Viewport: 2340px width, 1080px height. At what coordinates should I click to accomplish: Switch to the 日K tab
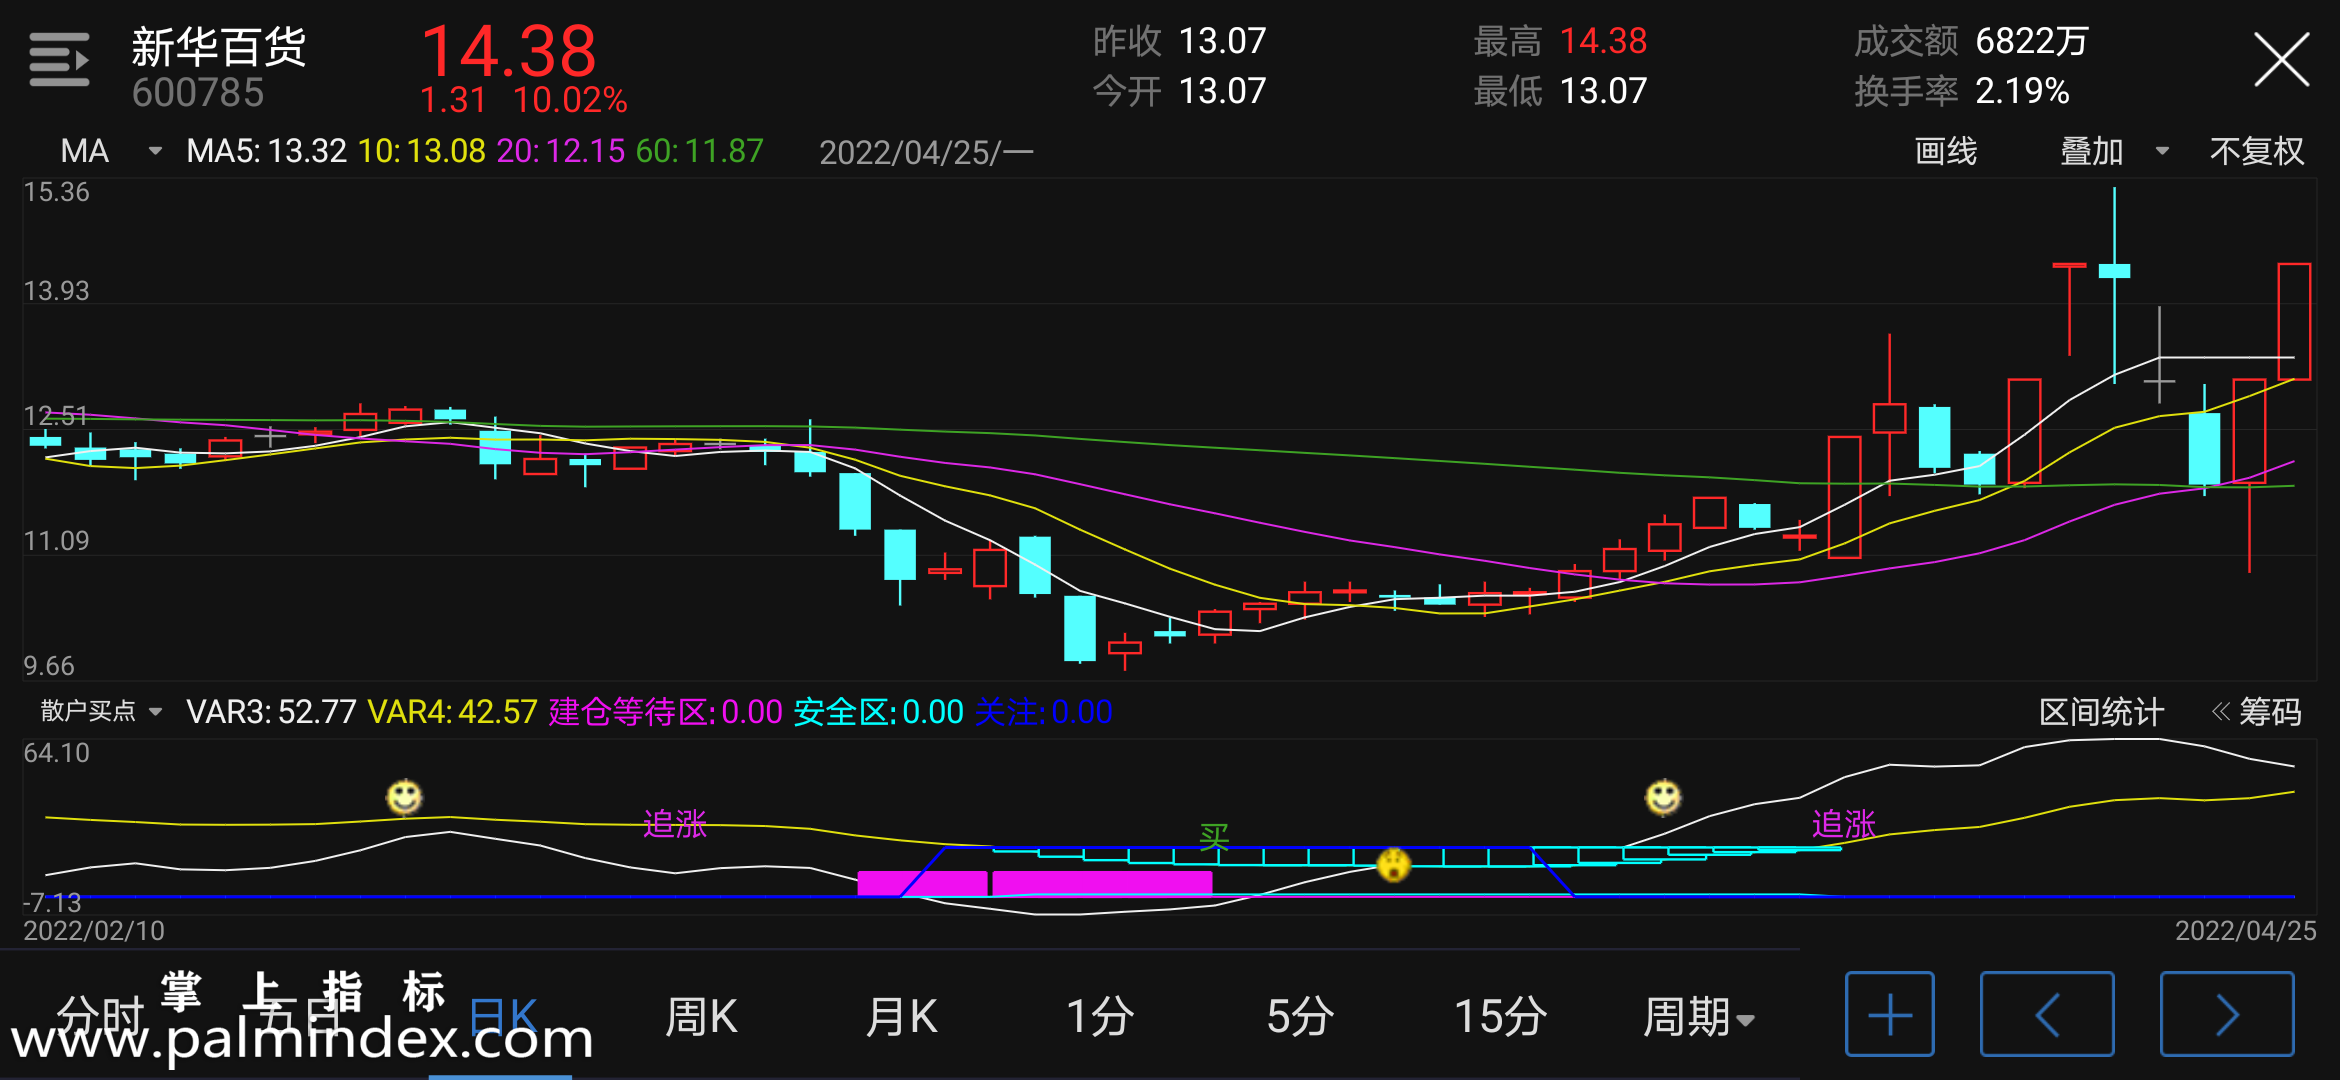tap(503, 1017)
